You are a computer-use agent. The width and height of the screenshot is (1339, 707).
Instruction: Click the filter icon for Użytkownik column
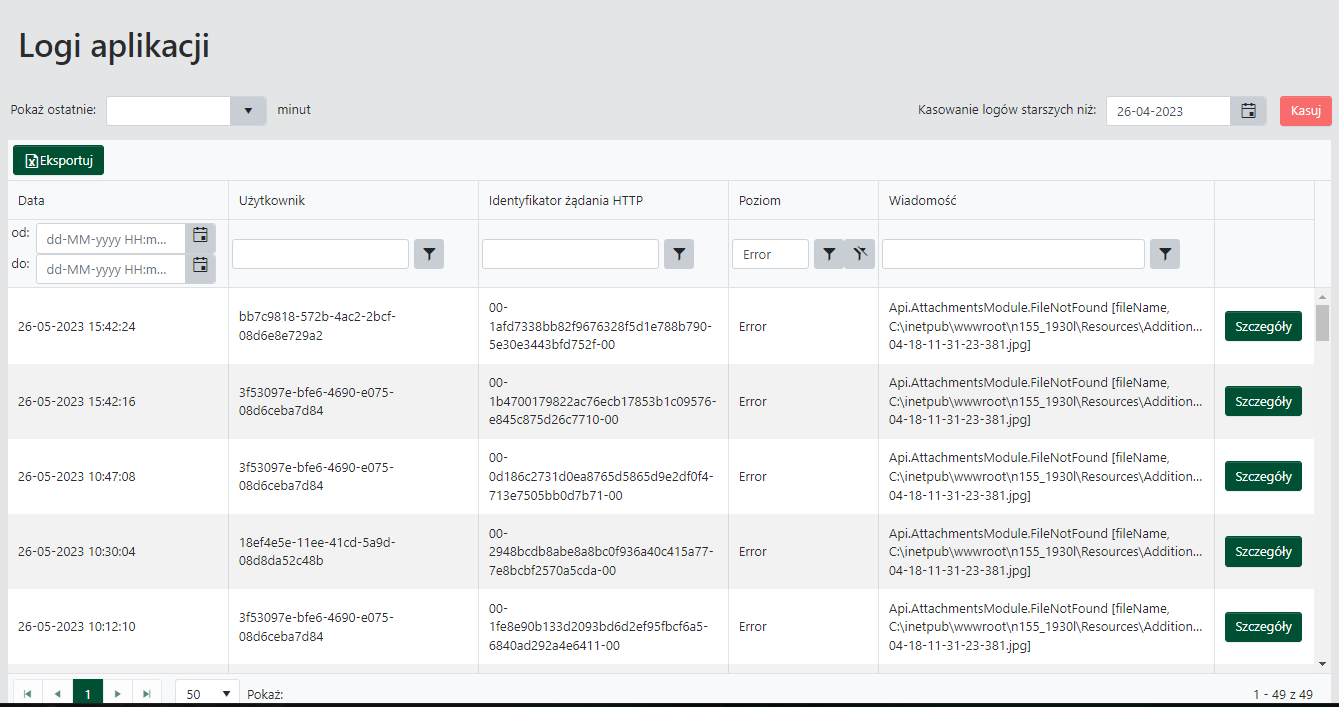pyautogui.click(x=429, y=255)
